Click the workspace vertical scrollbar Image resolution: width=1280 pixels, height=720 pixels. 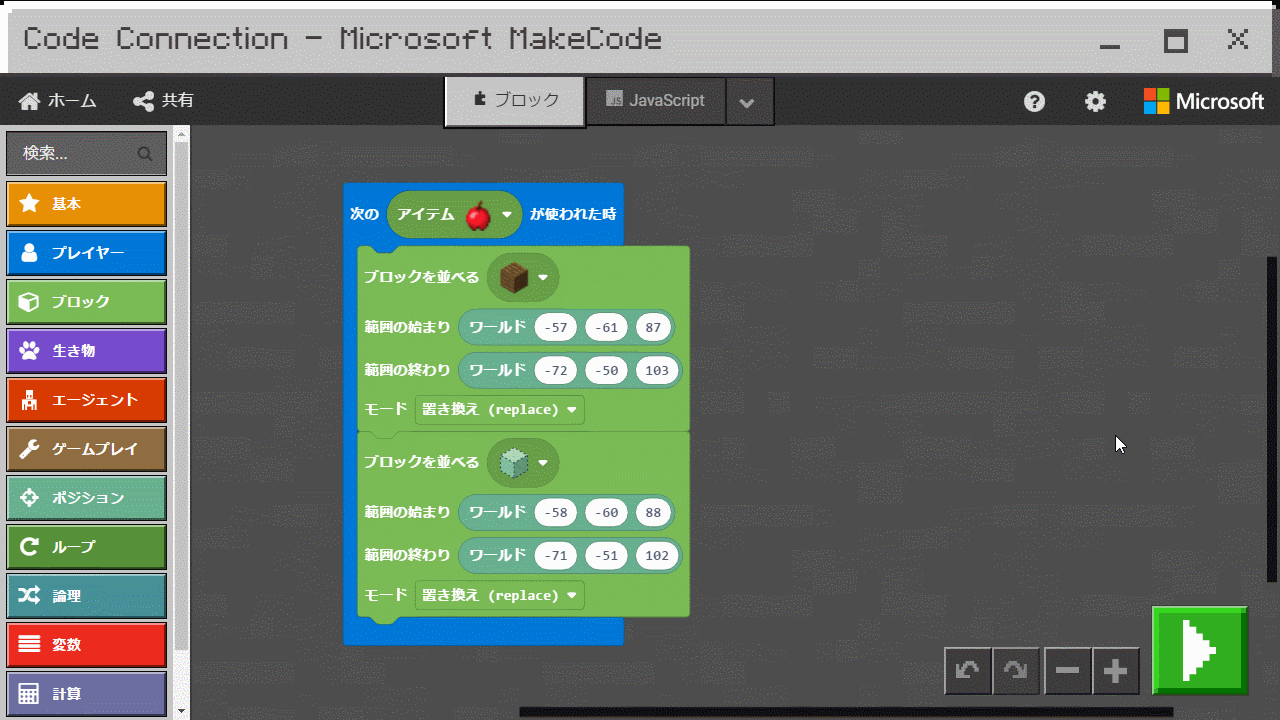(1272, 420)
